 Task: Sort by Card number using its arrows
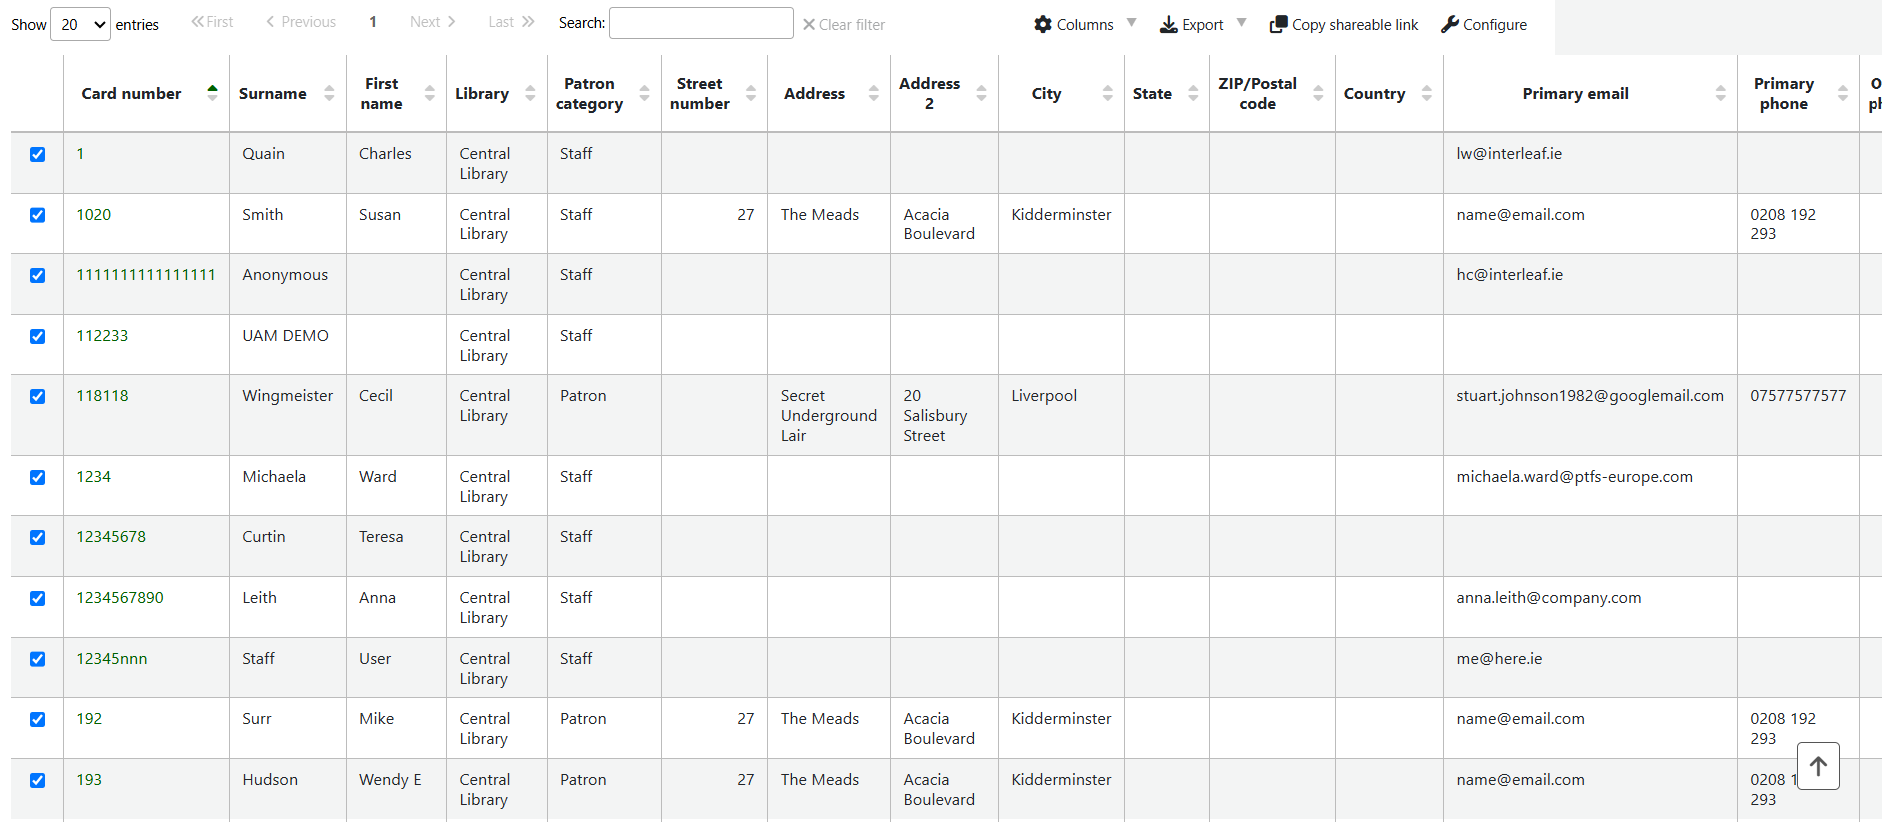click(212, 93)
